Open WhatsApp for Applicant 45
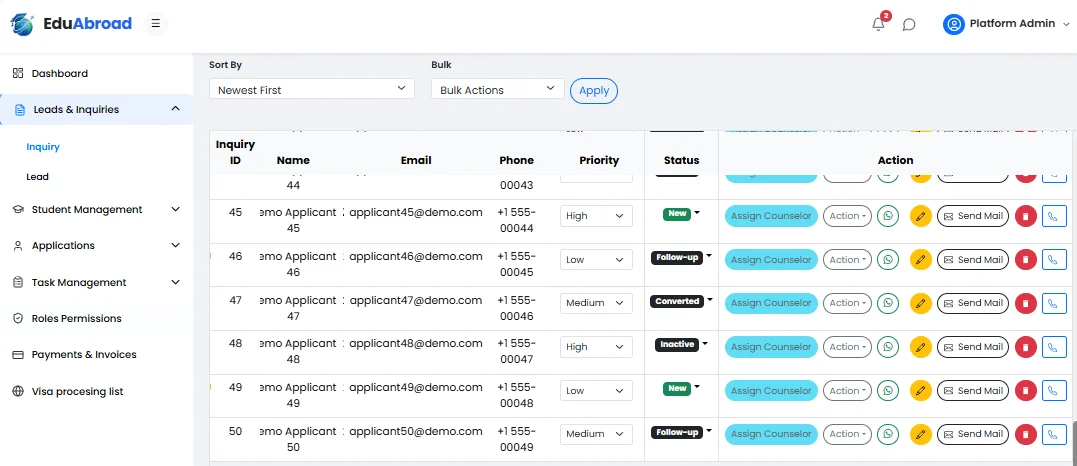This screenshot has height=466, width=1077. (x=888, y=216)
